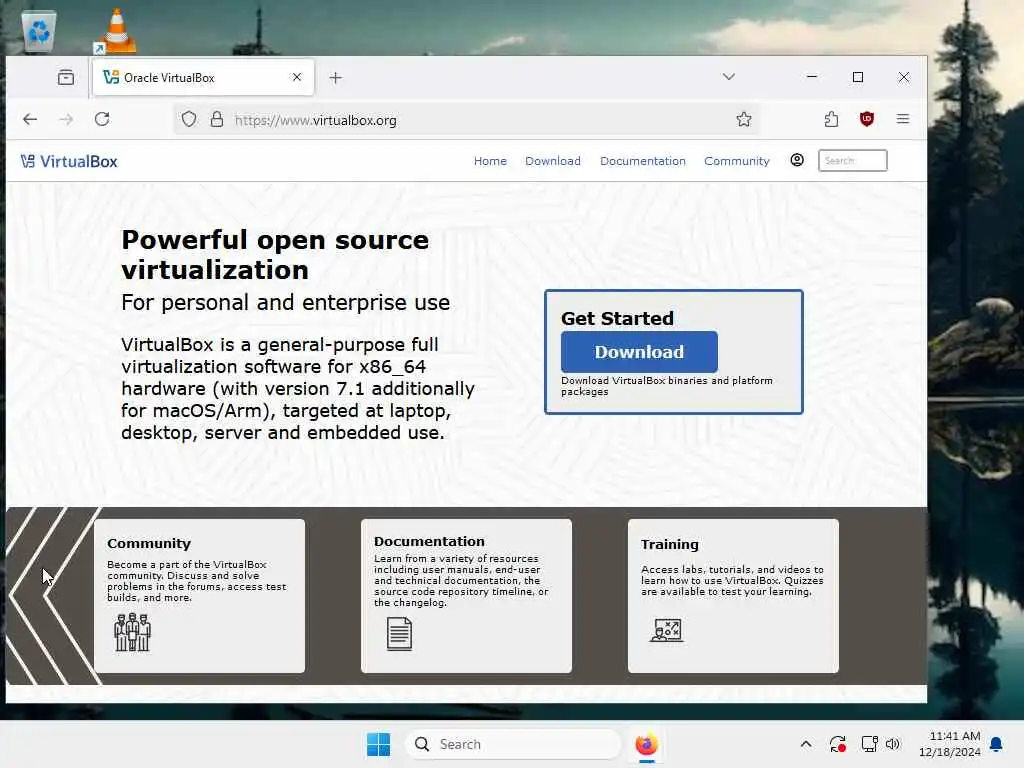Launch VLC media player from desktop shortcut
1024x768 pixels.
tap(116, 30)
